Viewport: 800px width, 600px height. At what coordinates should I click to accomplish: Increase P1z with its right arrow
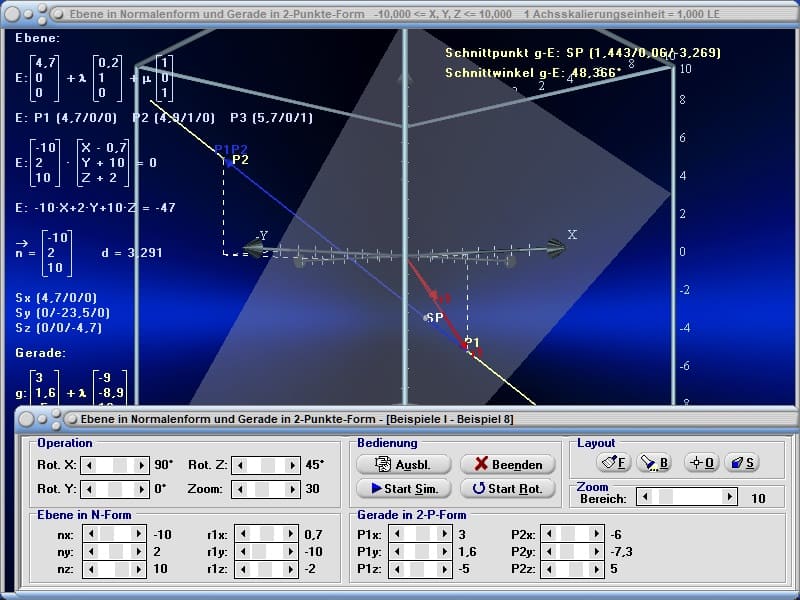tap(444, 569)
